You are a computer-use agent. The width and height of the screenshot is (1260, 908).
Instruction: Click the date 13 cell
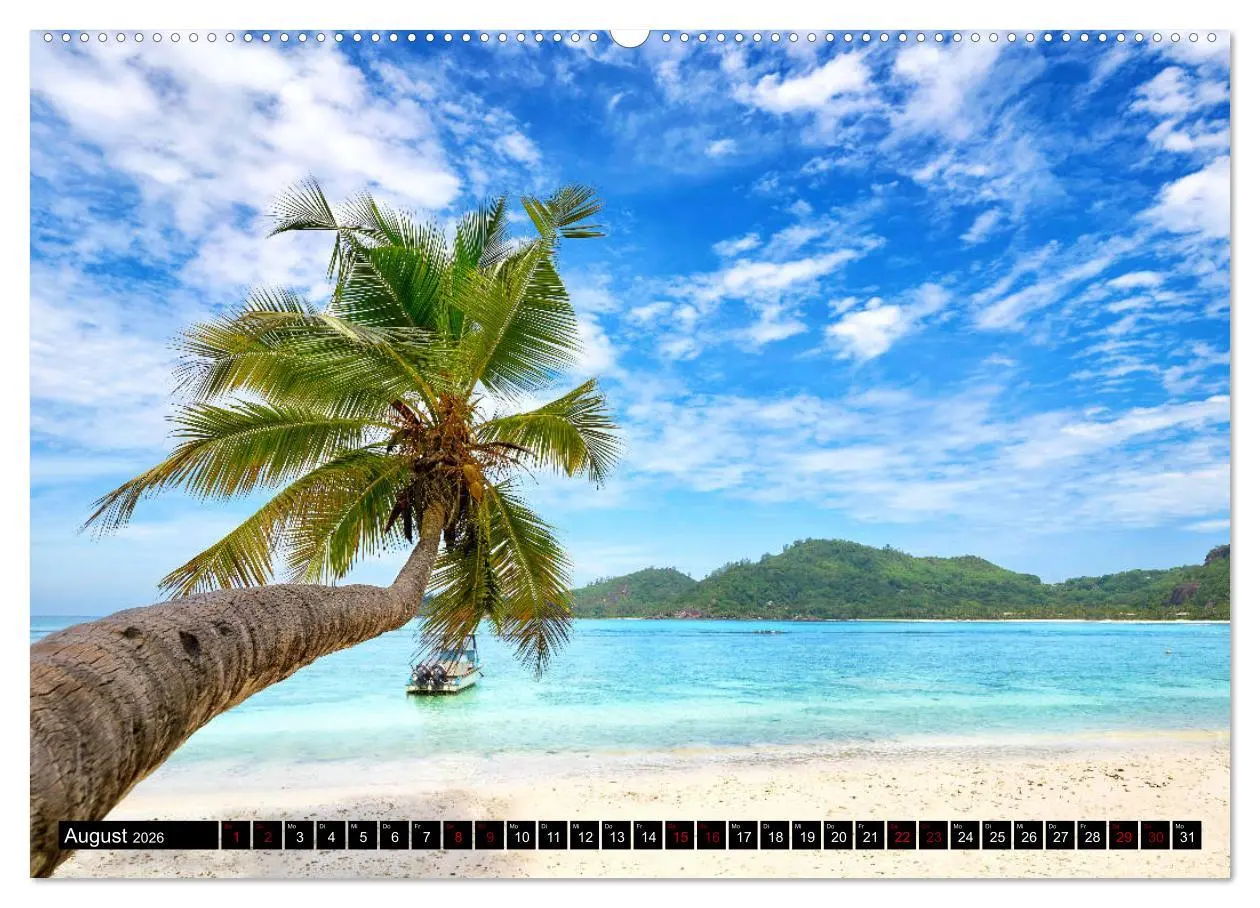(x=616, y=836)
